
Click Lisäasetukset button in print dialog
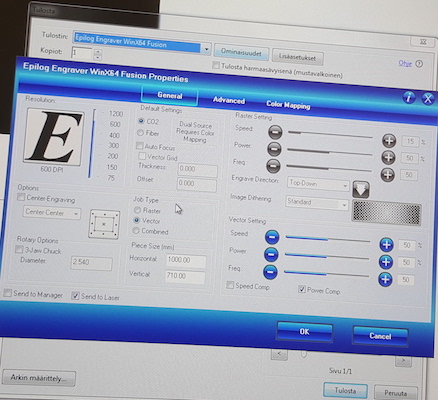point(297,57)
